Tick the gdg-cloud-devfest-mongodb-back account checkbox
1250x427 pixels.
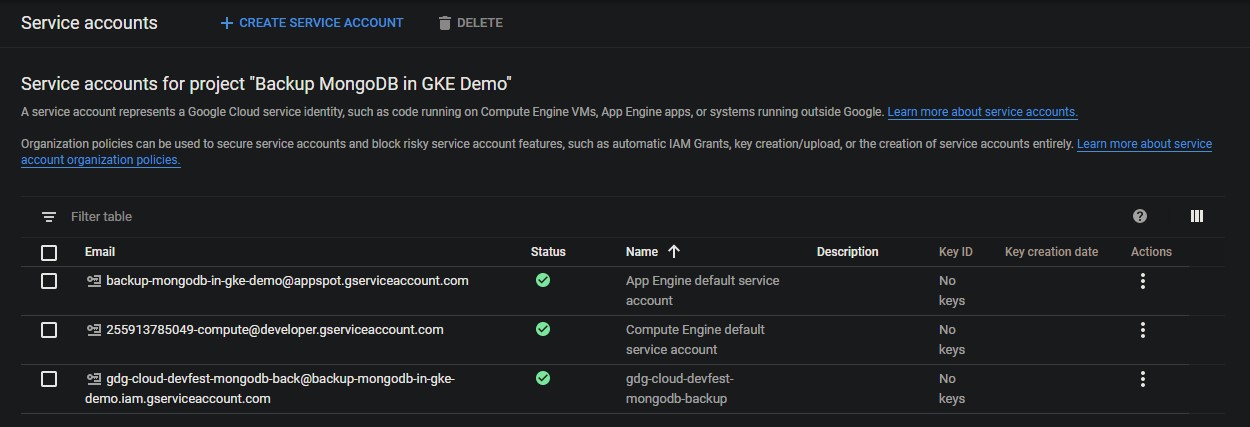(49, 379)
